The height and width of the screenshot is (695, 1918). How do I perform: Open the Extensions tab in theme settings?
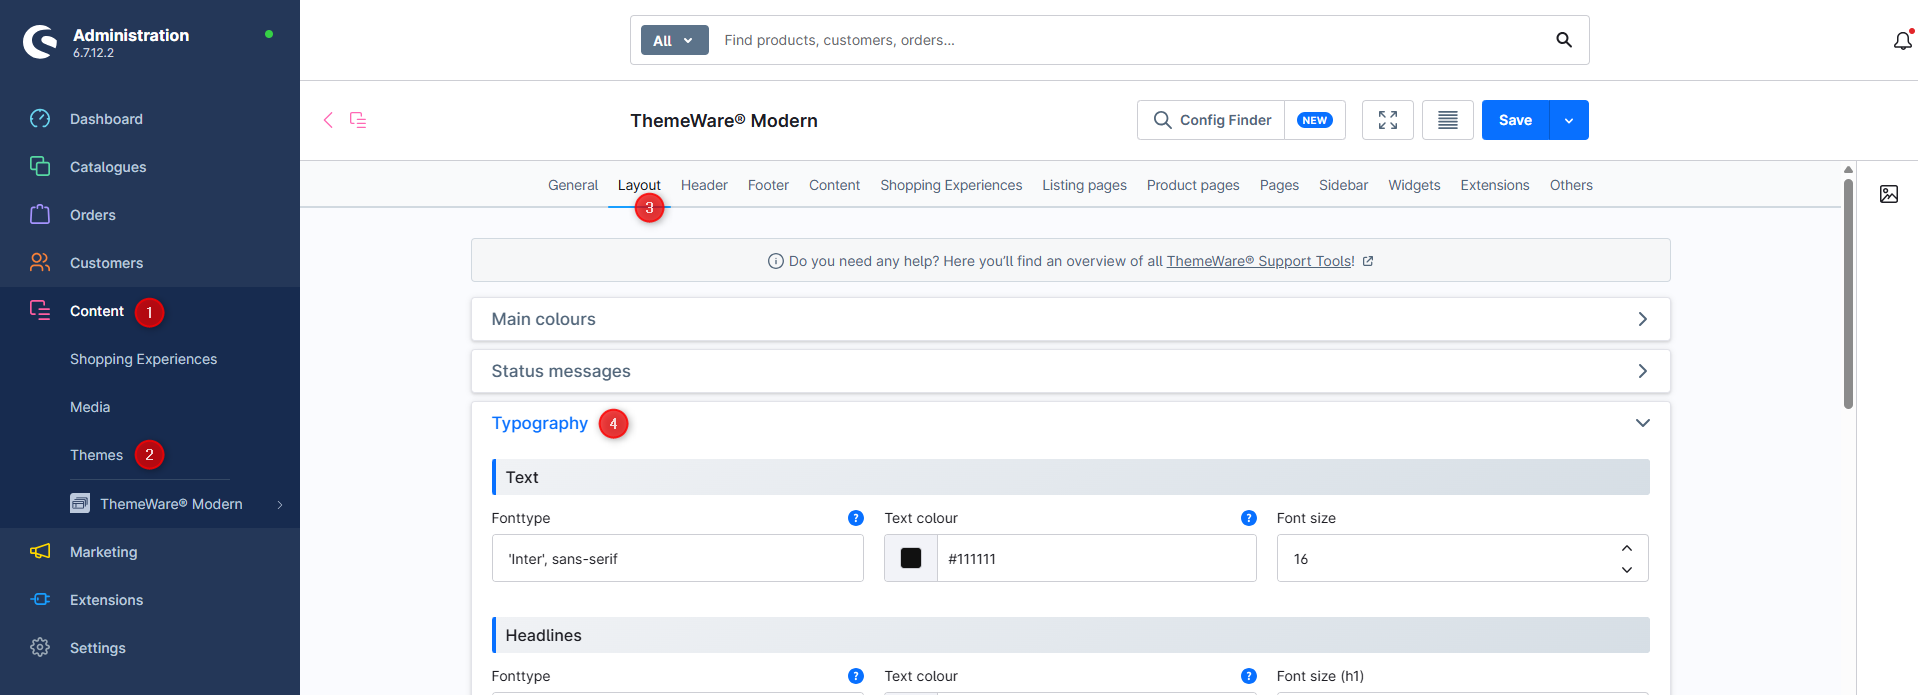click(x=1495, y=185)
